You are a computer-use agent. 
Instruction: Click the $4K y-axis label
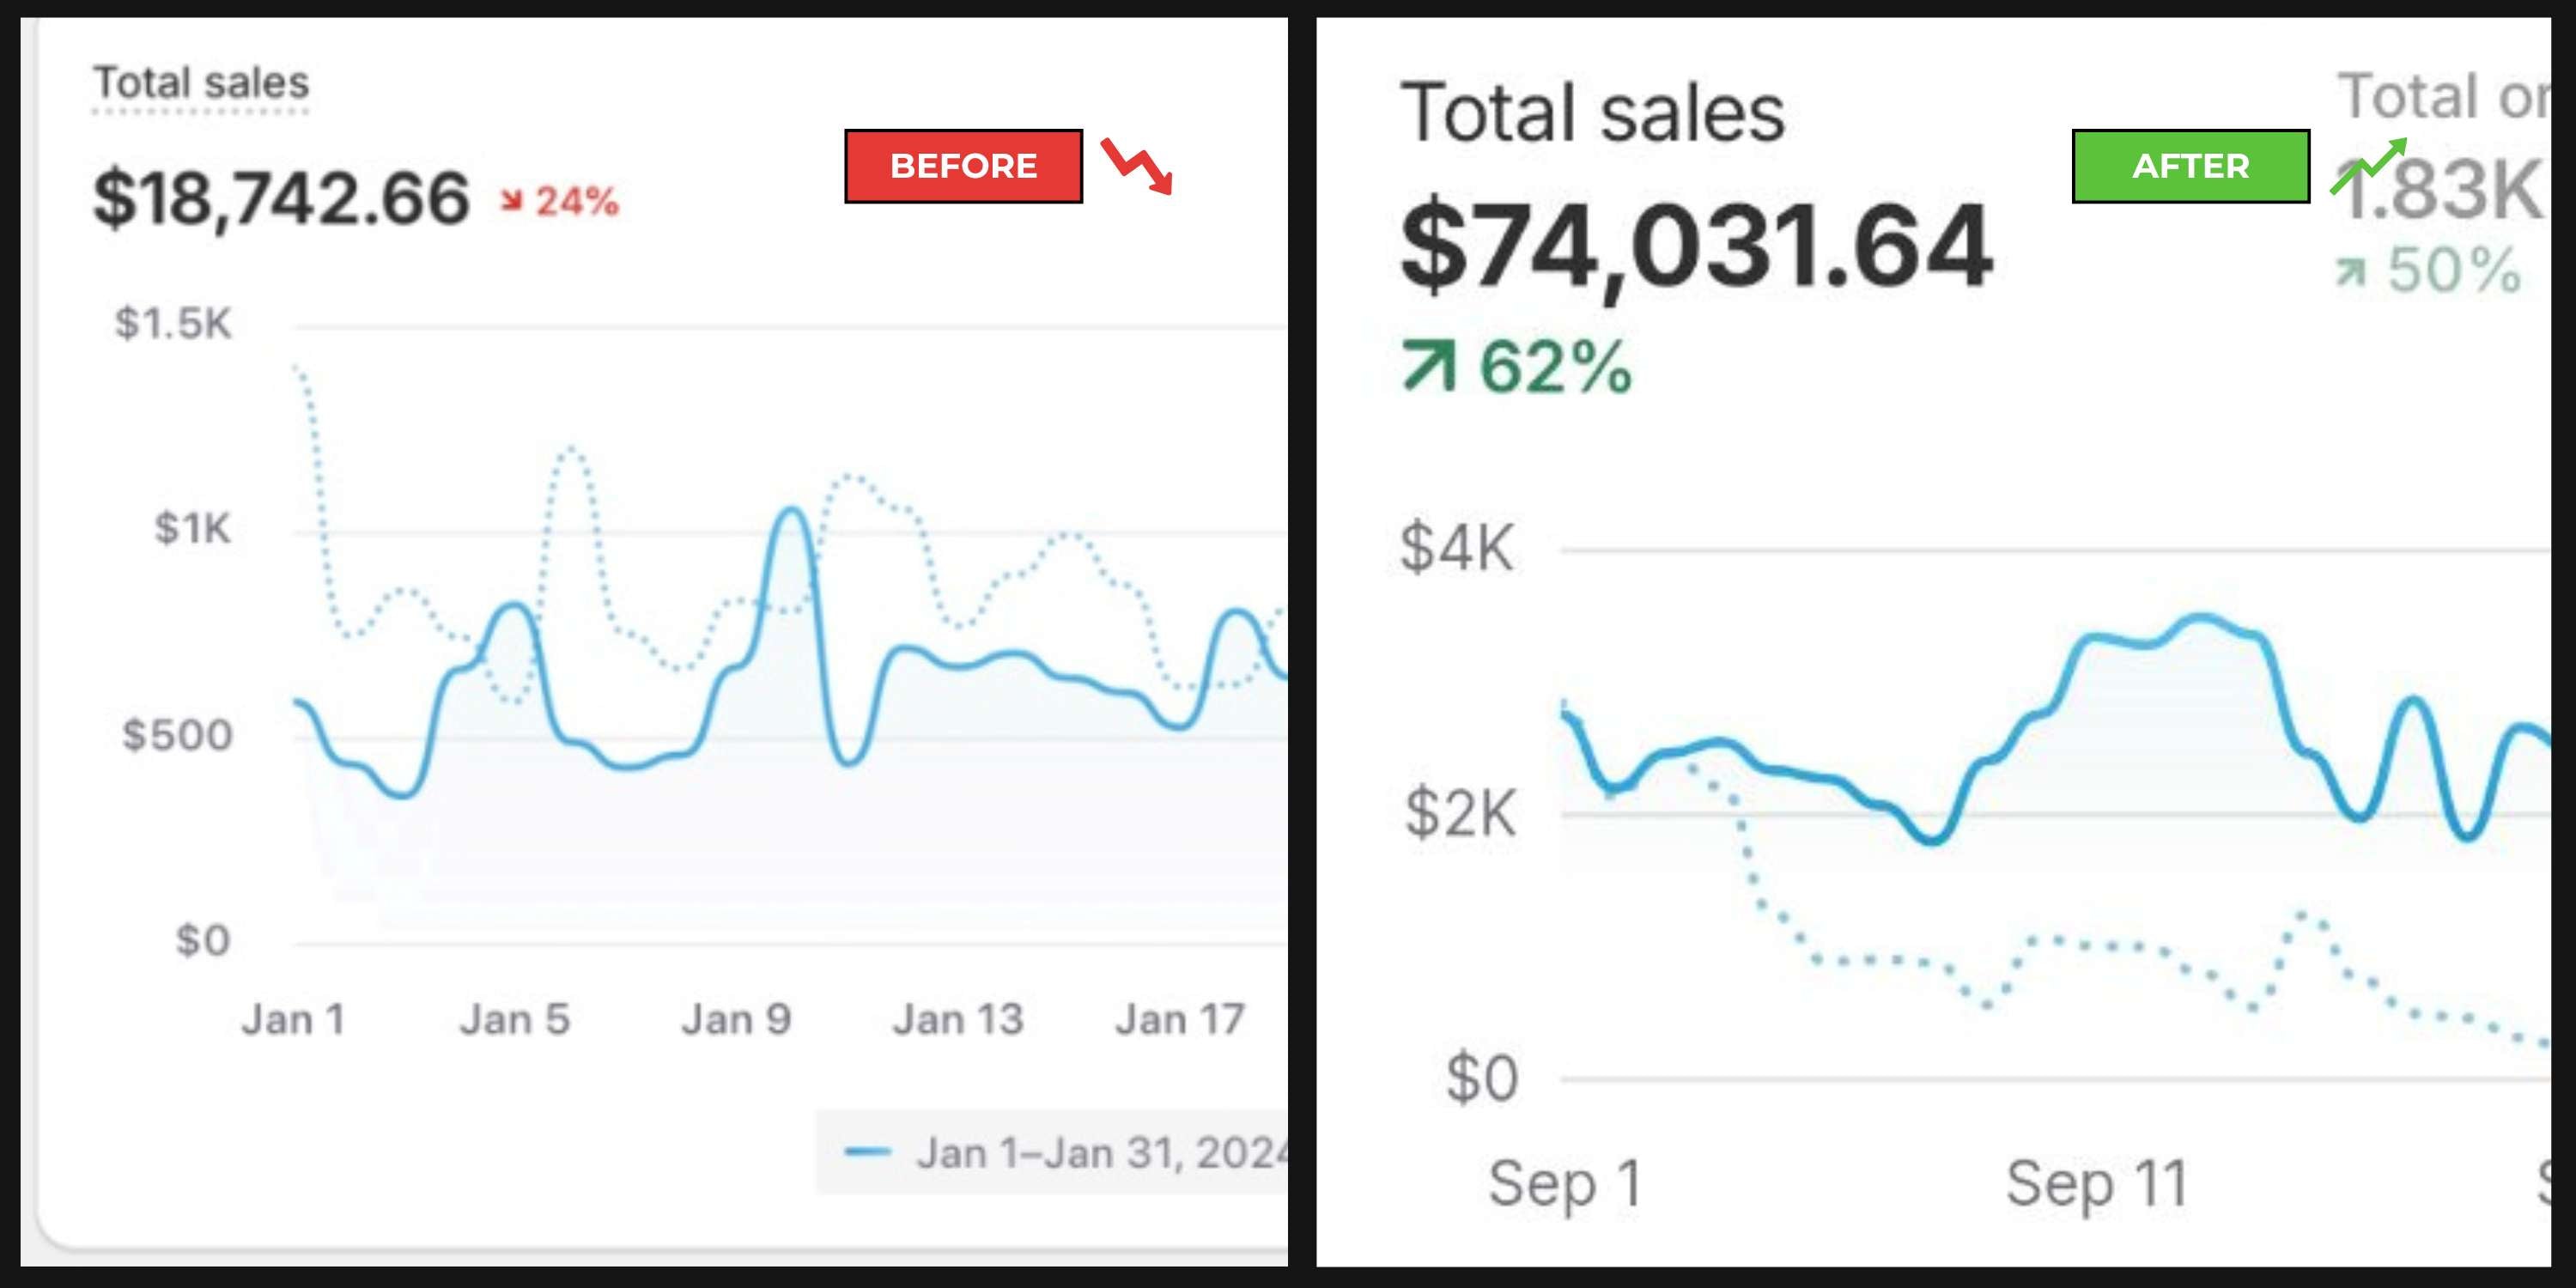(1457, 548)
